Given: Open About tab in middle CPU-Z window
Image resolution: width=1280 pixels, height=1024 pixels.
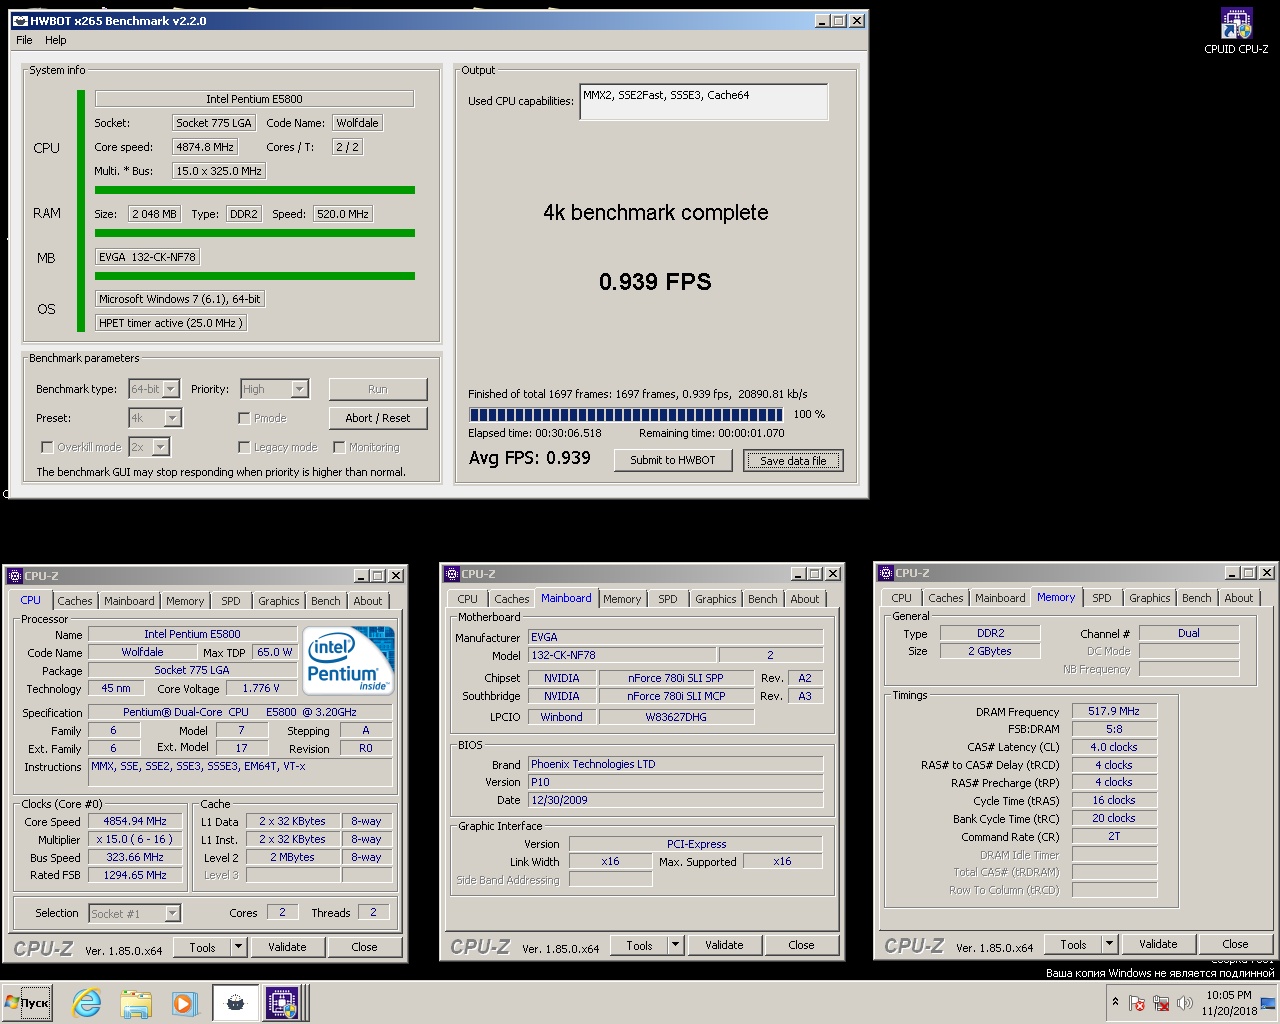Looking at the screenshot, I should pyautogui.click(x=805, y=599).
